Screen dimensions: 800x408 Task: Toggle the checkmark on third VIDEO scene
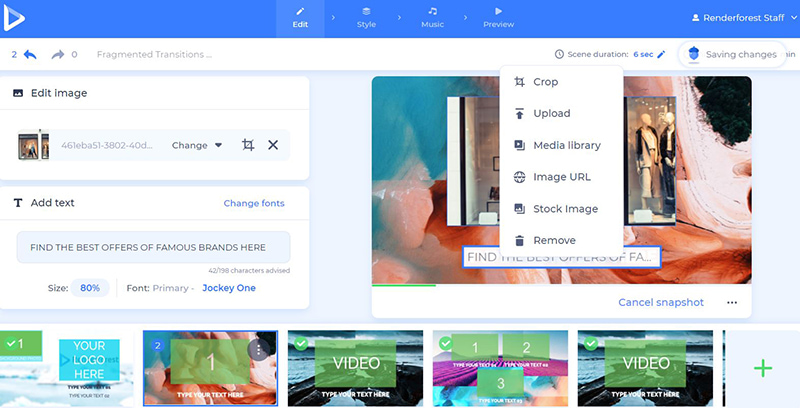[297, 343]
